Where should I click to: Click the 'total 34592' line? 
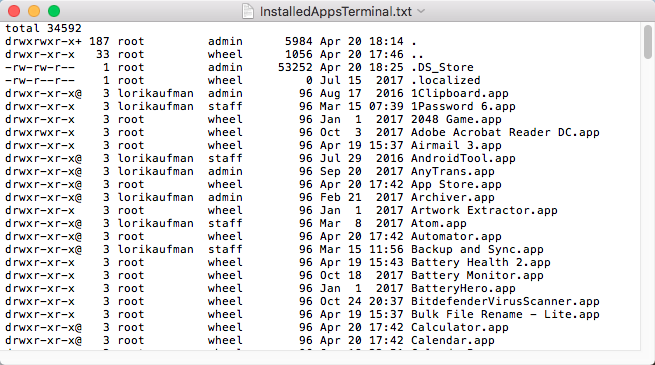pyautogui.click(x=43, y=28)
